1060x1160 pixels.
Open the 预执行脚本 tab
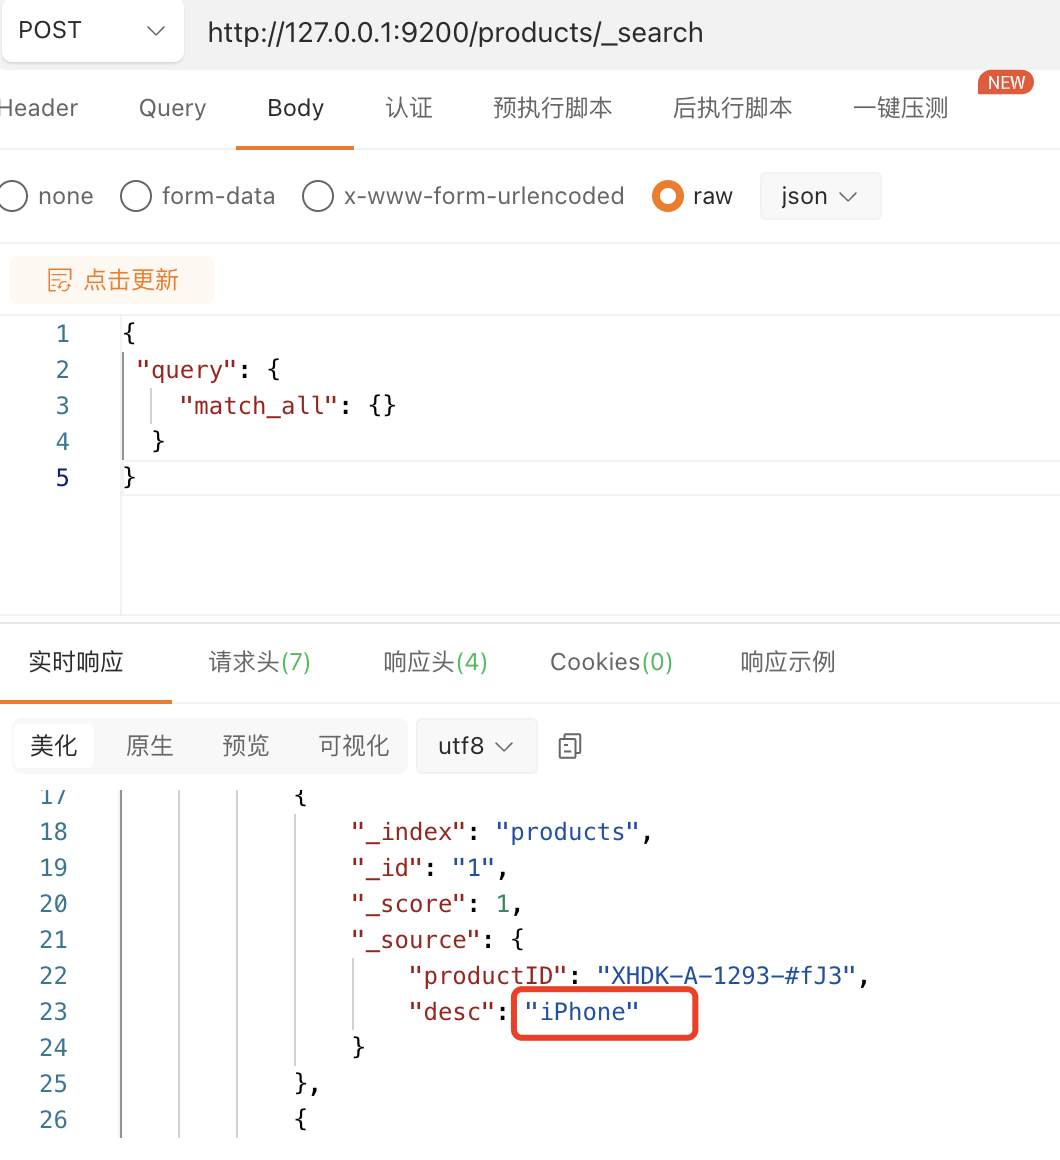tap(553, 108)
